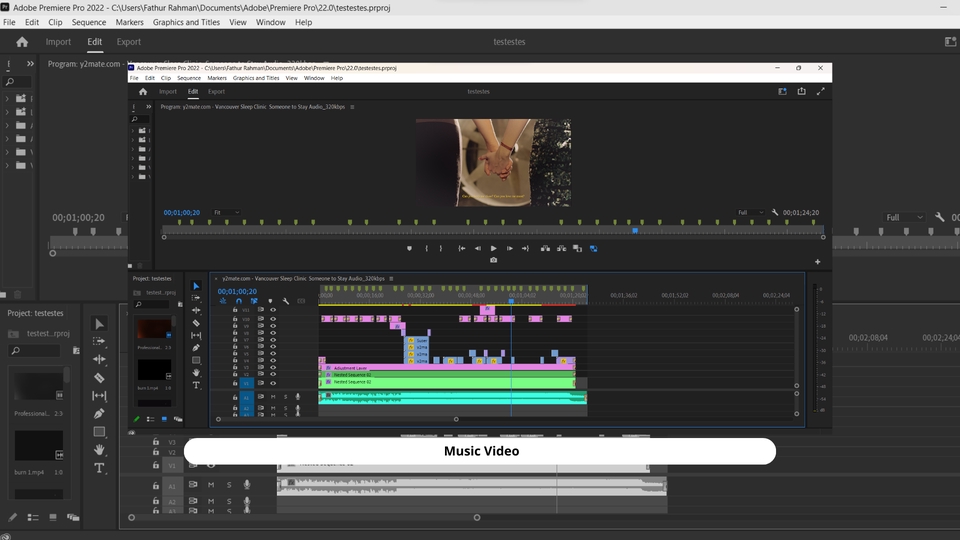Click the Add Marker button under the monitor
The height and width of the screenshot is (540, 960).
click(409, 248)
